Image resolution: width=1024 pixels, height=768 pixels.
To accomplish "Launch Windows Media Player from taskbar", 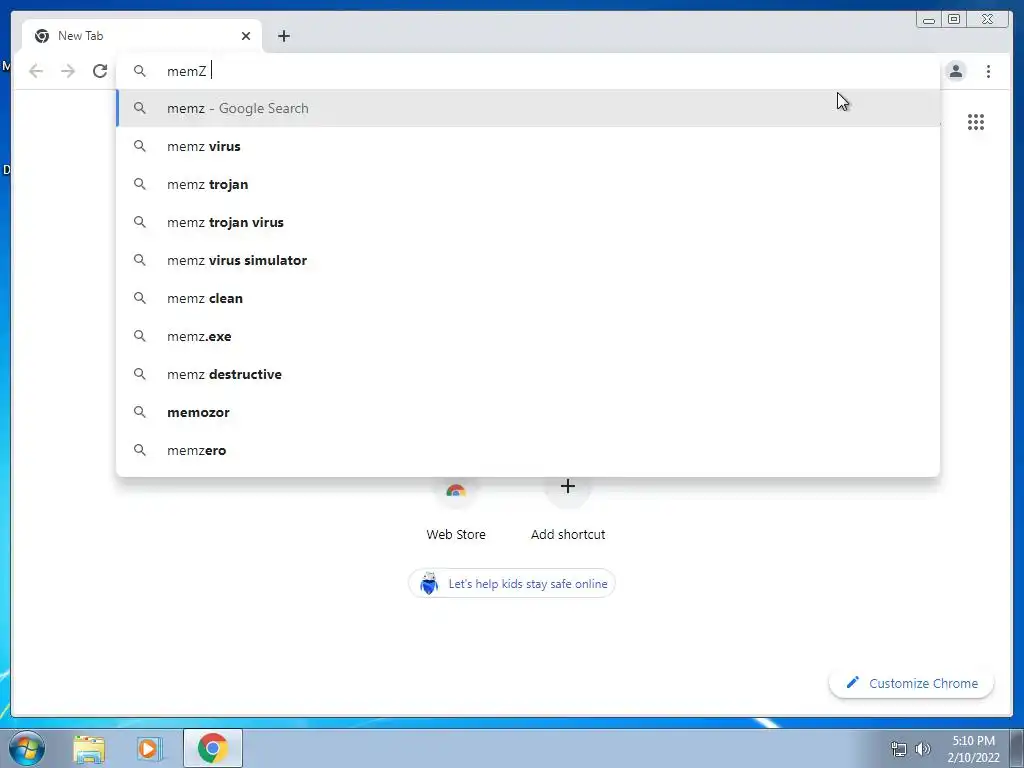I will coord(148,748).
